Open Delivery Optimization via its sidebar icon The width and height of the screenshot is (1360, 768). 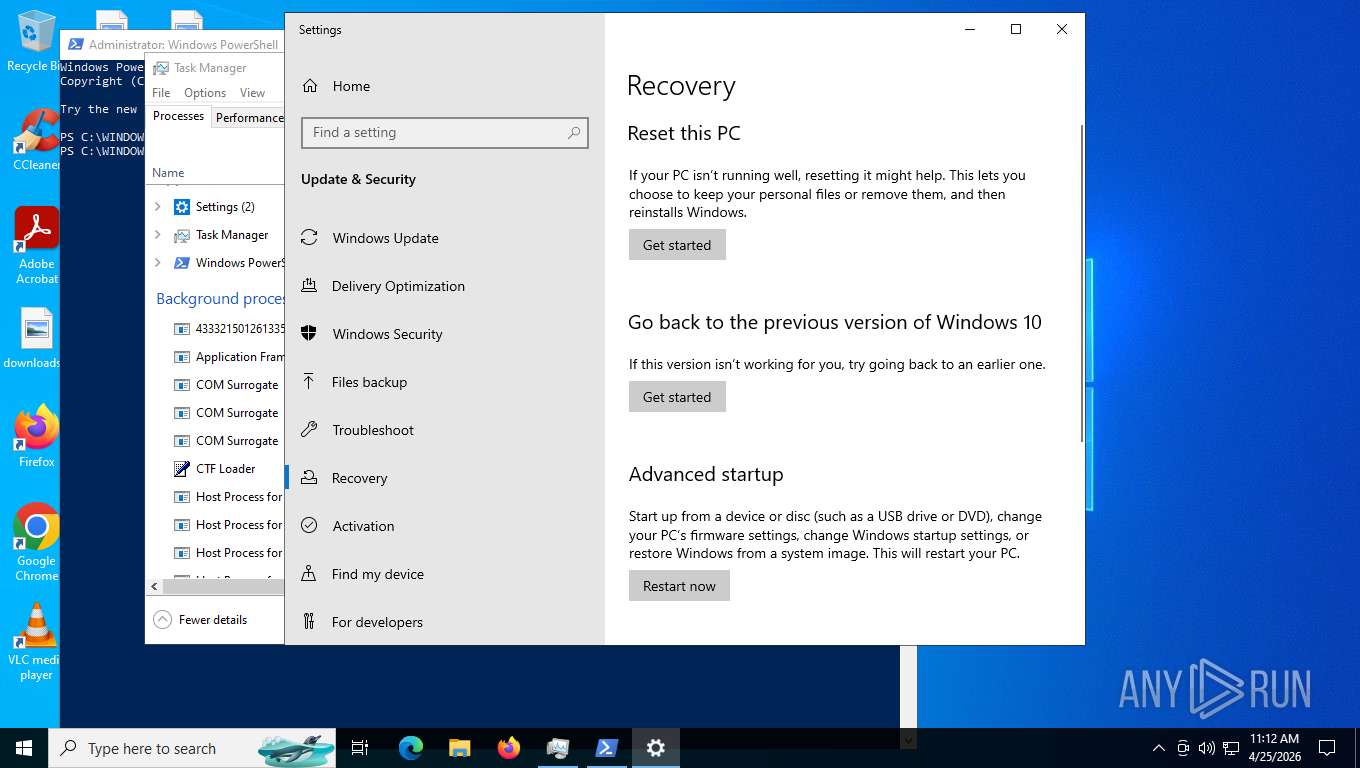310,286
